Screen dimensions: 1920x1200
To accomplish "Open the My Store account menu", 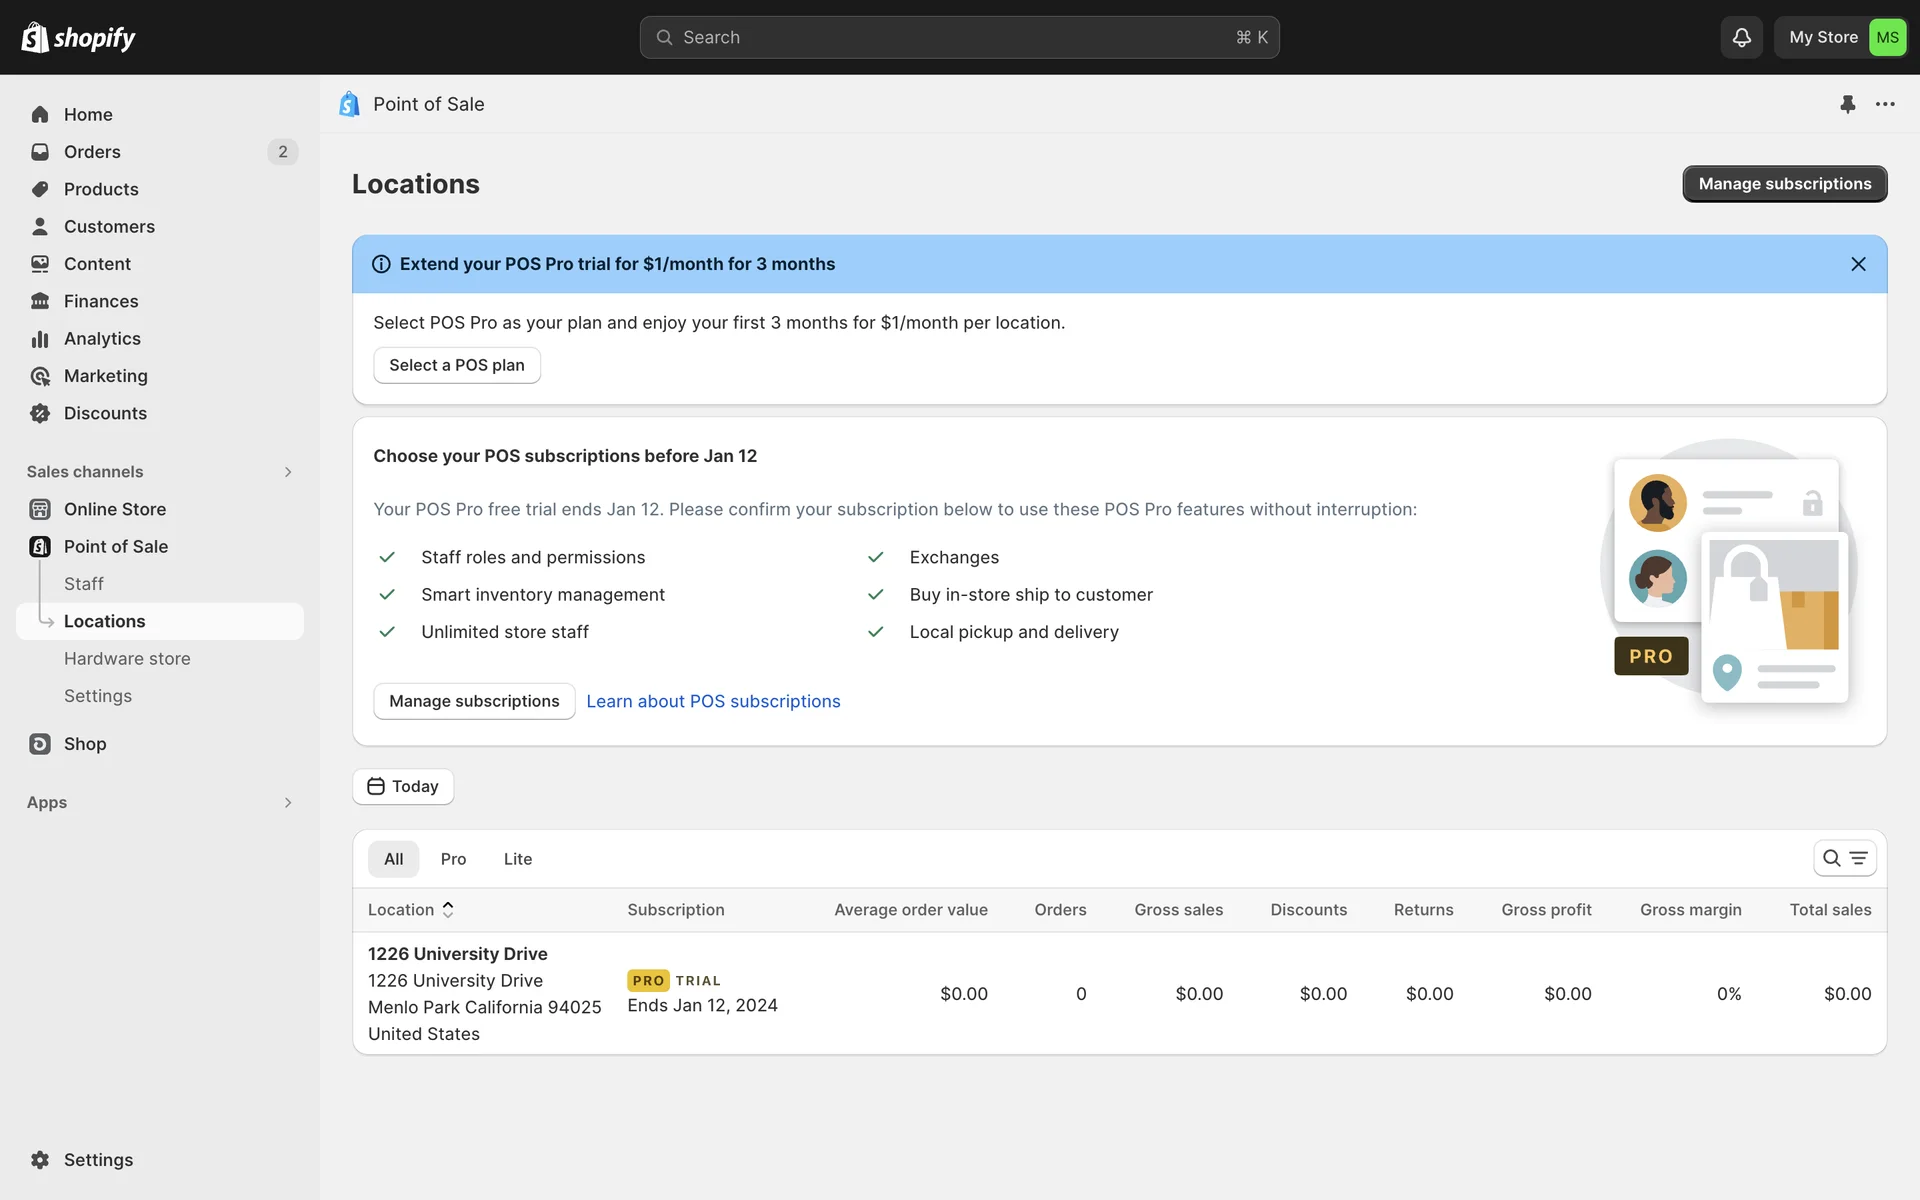I will [x=1841, y=37].
